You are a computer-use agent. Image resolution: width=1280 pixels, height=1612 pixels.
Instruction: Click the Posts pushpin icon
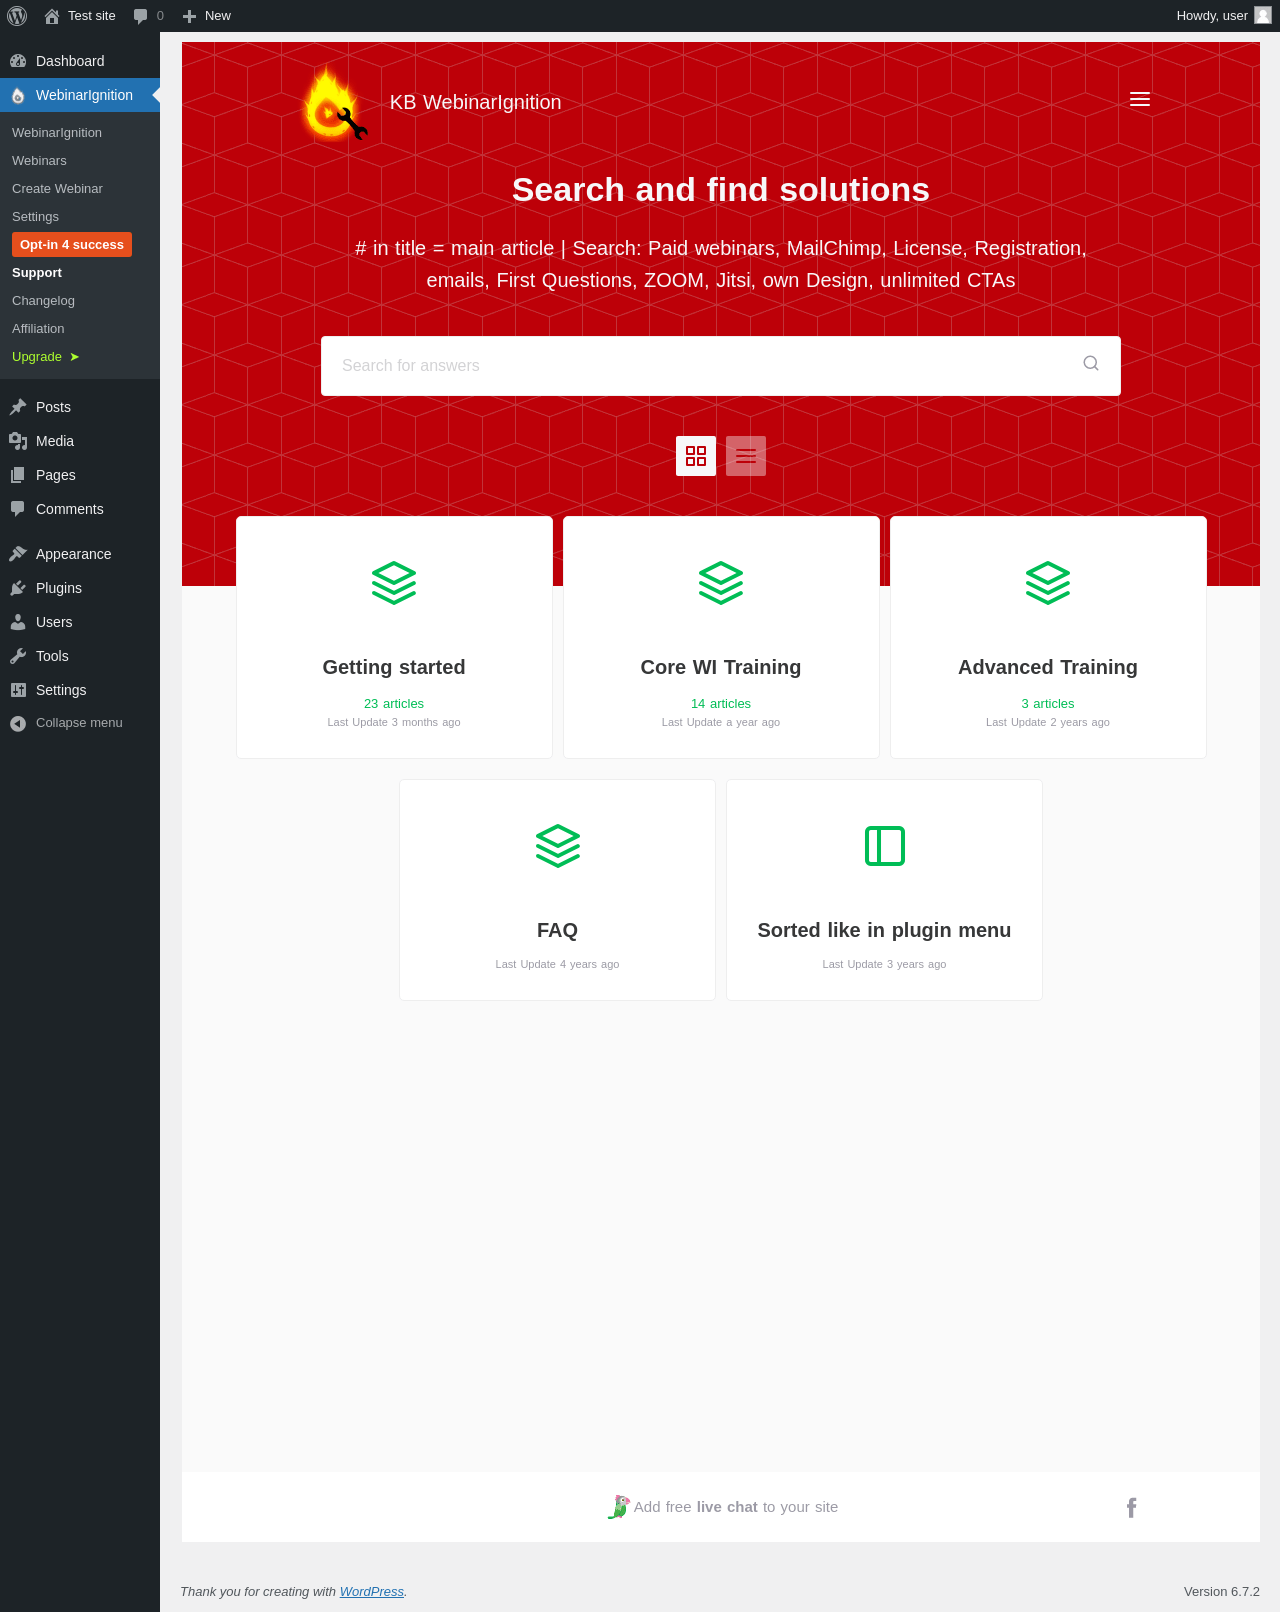tap(18, 407)
